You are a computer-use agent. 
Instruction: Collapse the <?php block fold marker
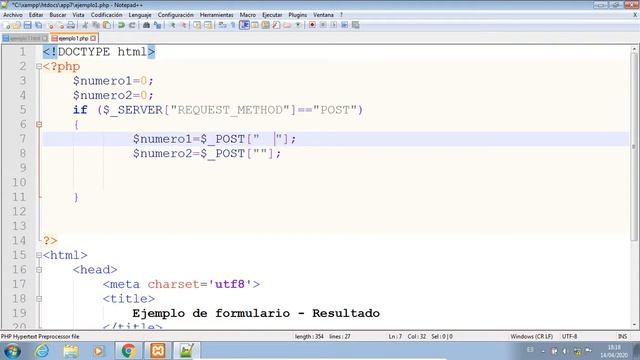39,66
